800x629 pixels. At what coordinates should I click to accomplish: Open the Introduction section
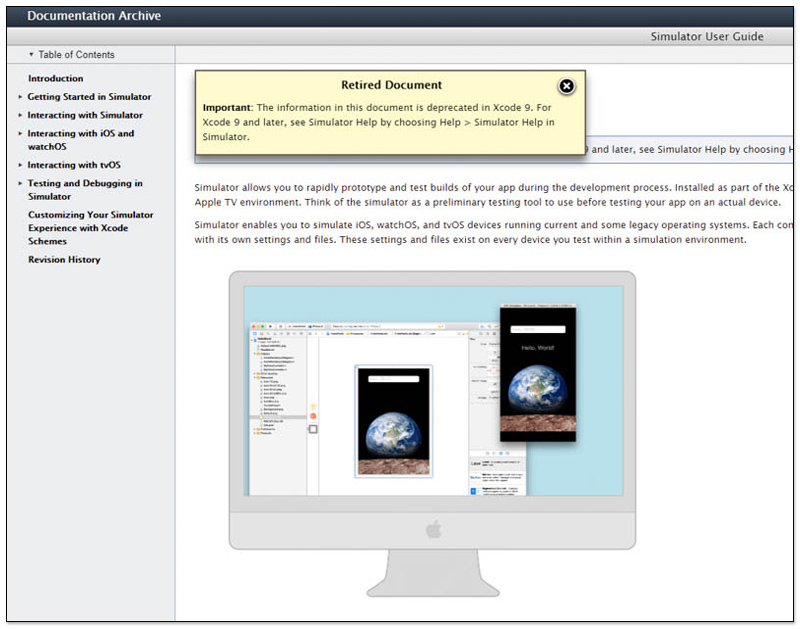(56, 79)
